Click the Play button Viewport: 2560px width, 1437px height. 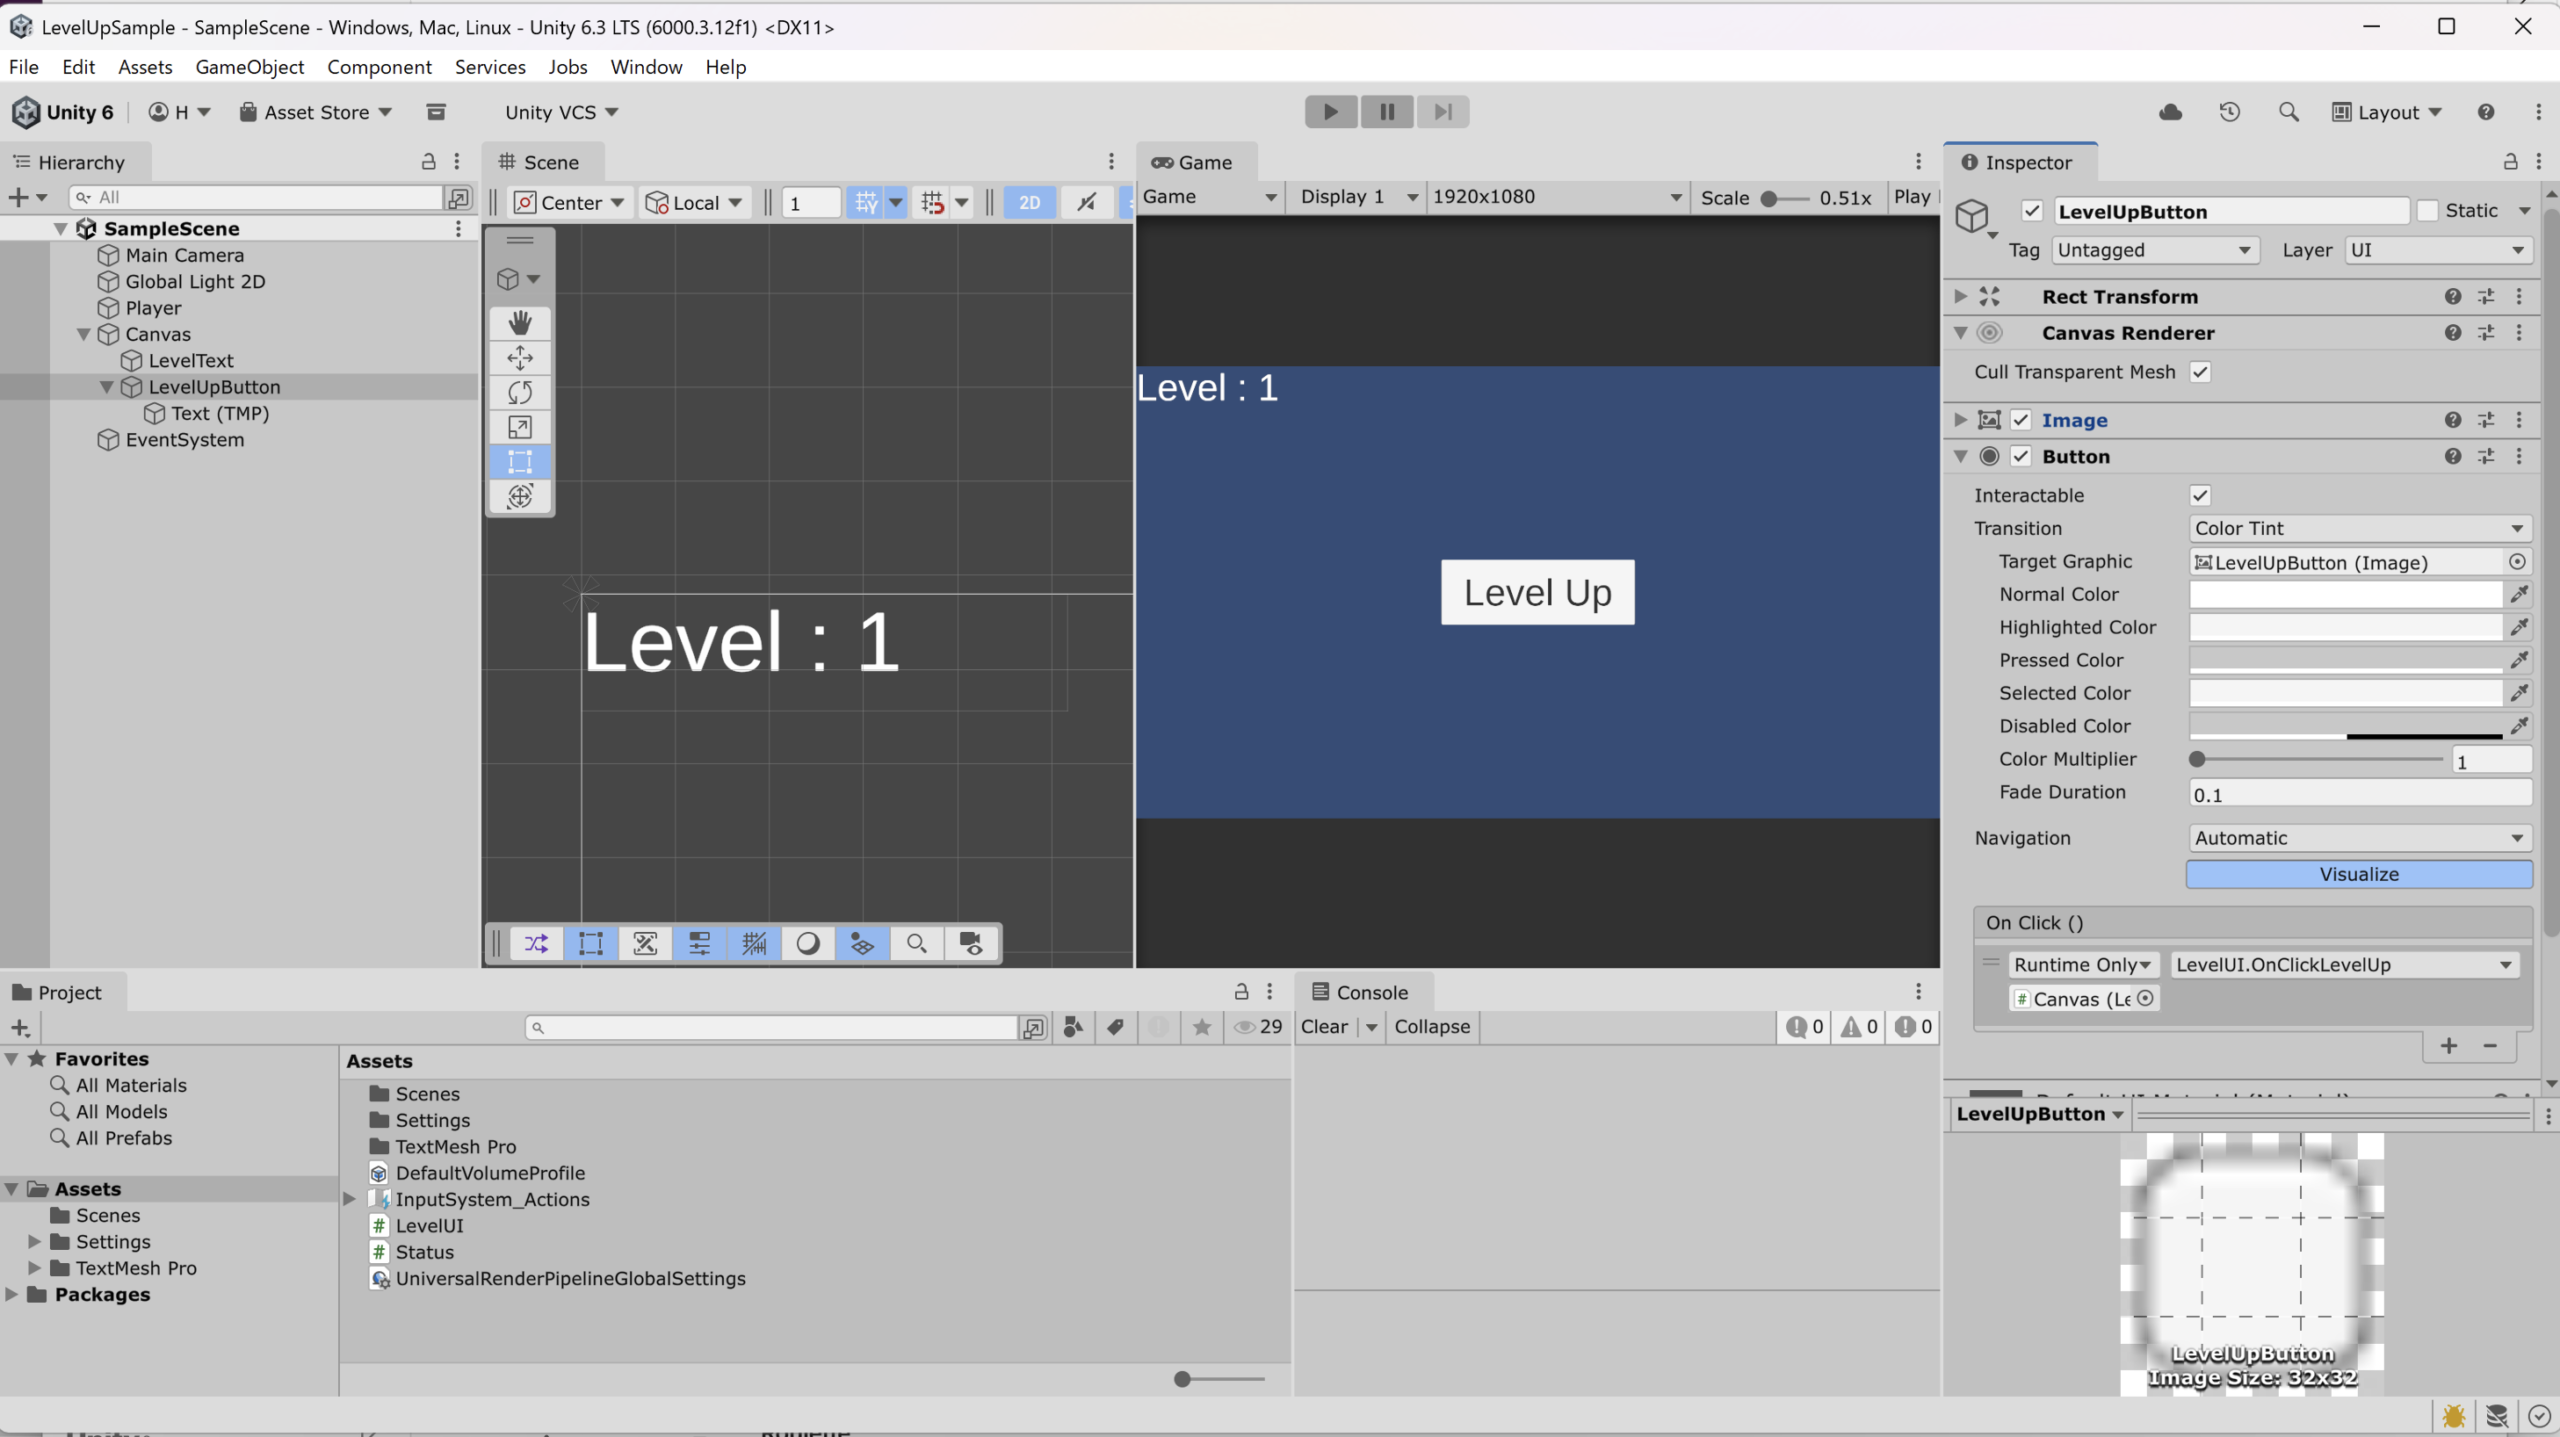click(x=1330, y=112)
